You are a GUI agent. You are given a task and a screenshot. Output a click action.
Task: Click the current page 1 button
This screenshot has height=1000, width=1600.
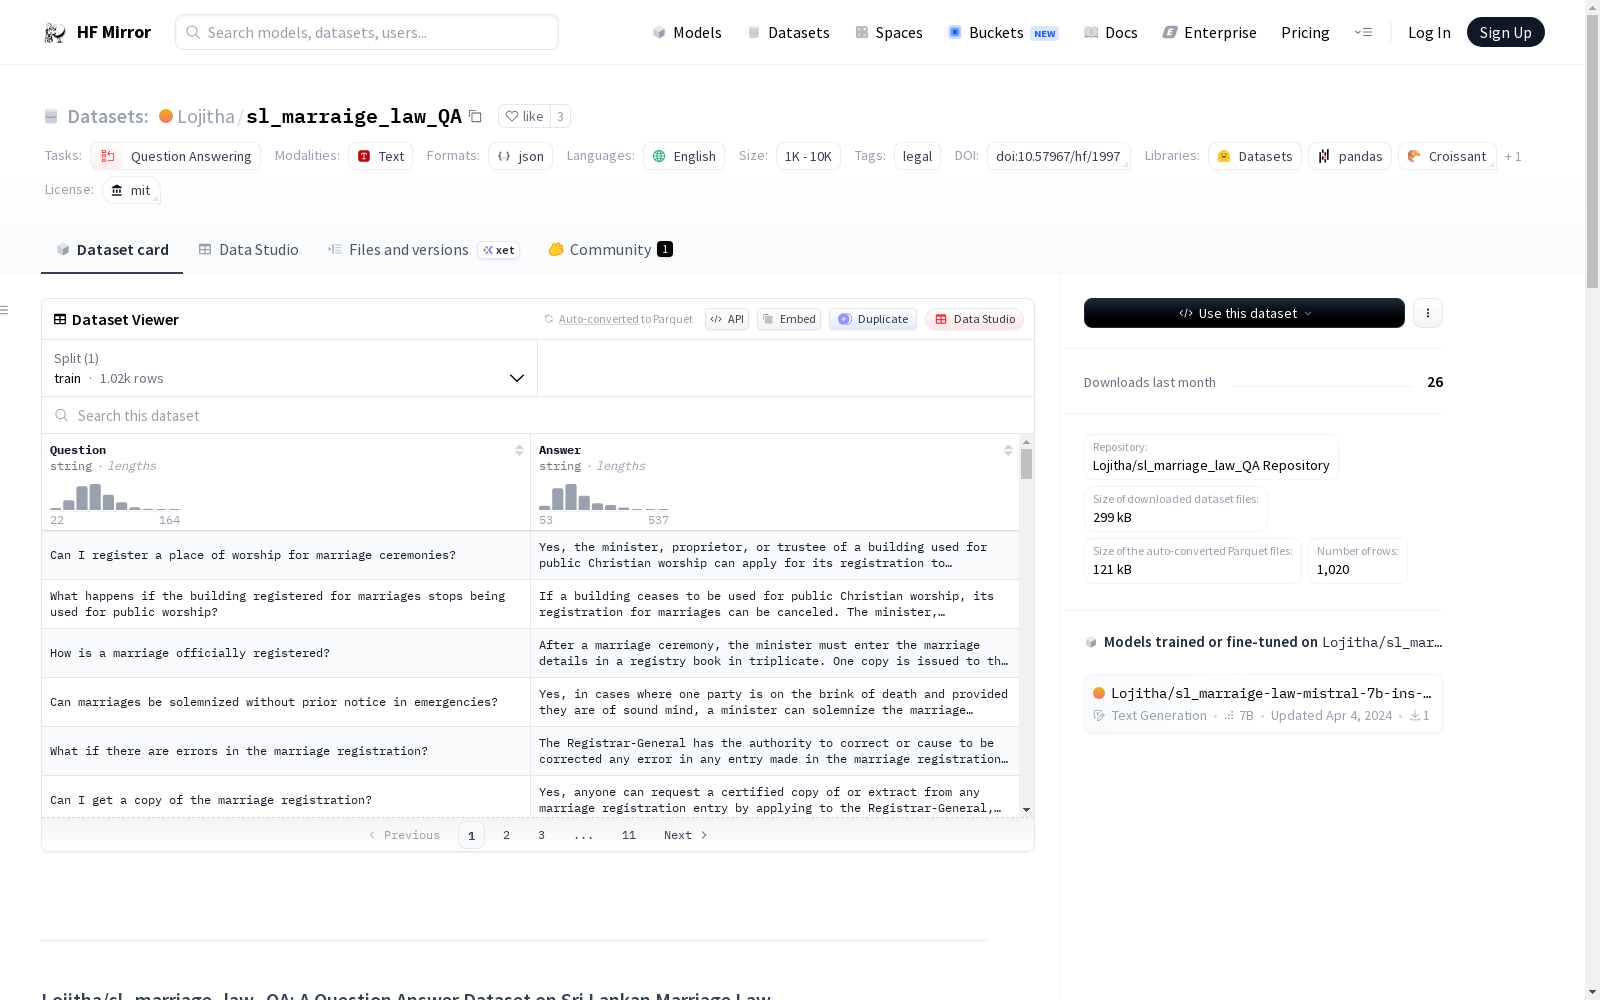(471, 835)
